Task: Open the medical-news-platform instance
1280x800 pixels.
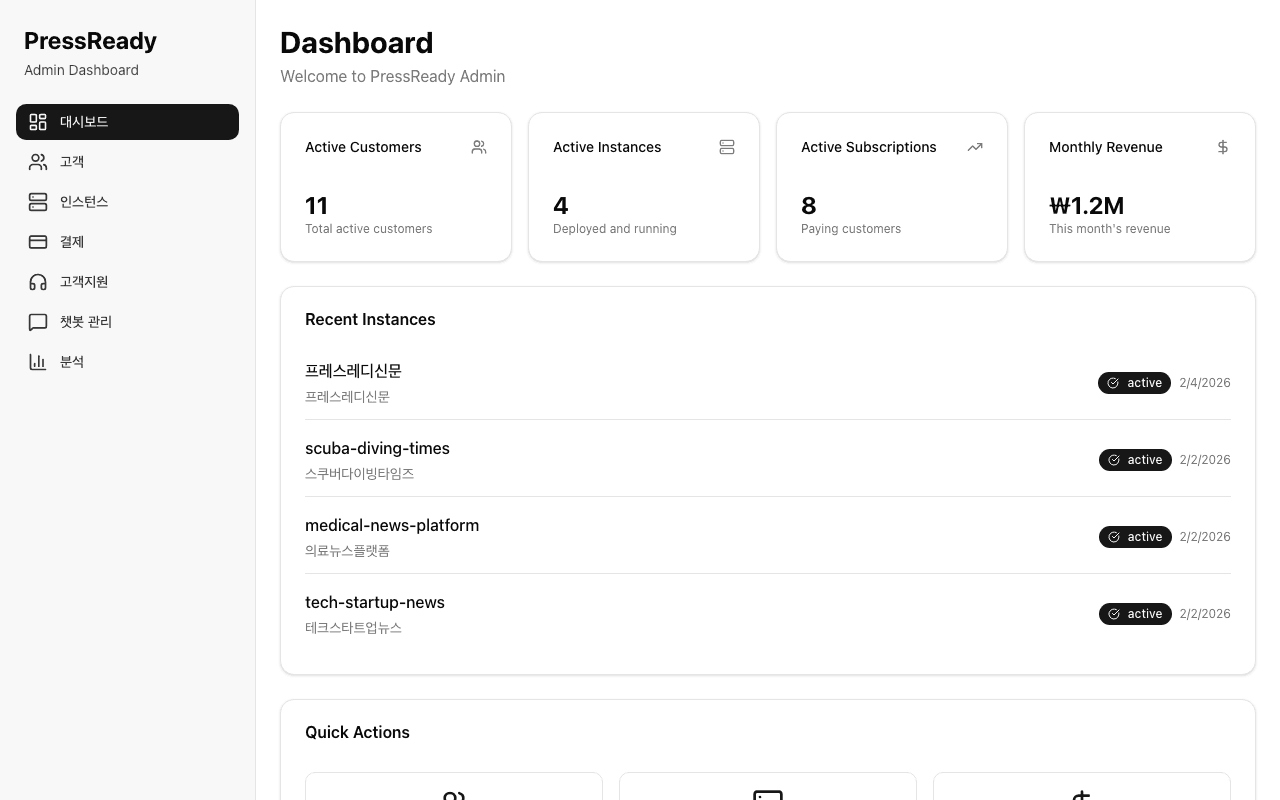Action: pyautogui.click(x=392, y=525)
